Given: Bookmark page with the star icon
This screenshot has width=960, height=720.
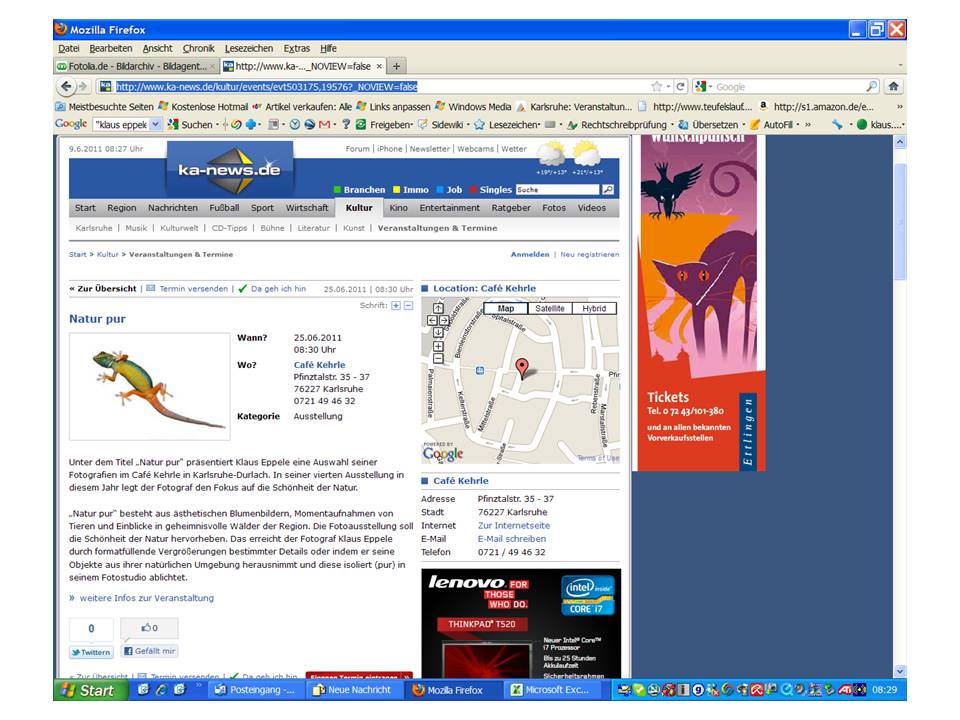Looking at the screenshot, I should [657, 87].
